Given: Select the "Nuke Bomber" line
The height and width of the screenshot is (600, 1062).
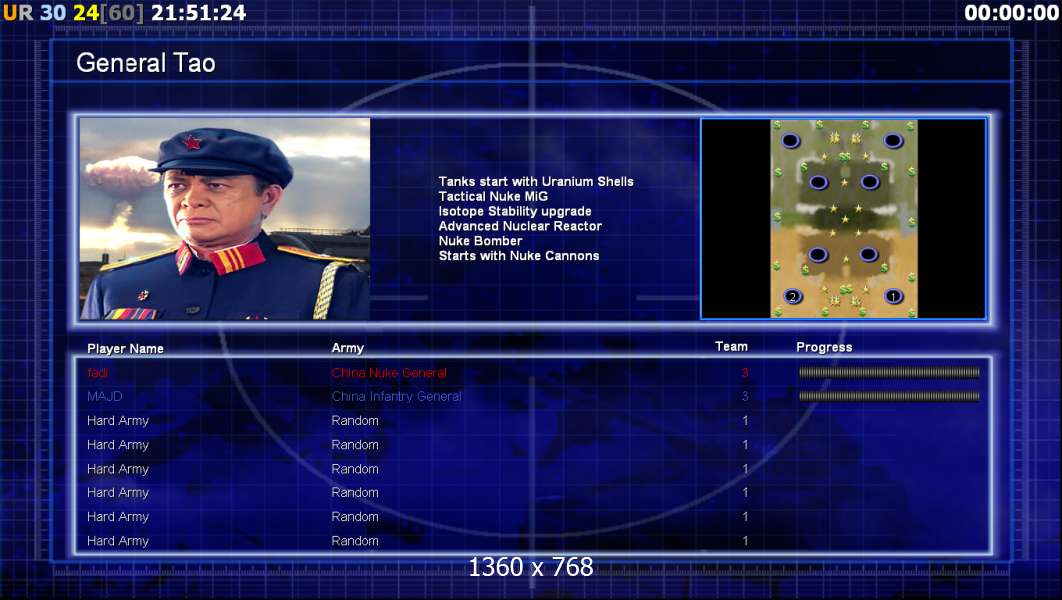Looking at the screenshot, I should coord(480,241).
